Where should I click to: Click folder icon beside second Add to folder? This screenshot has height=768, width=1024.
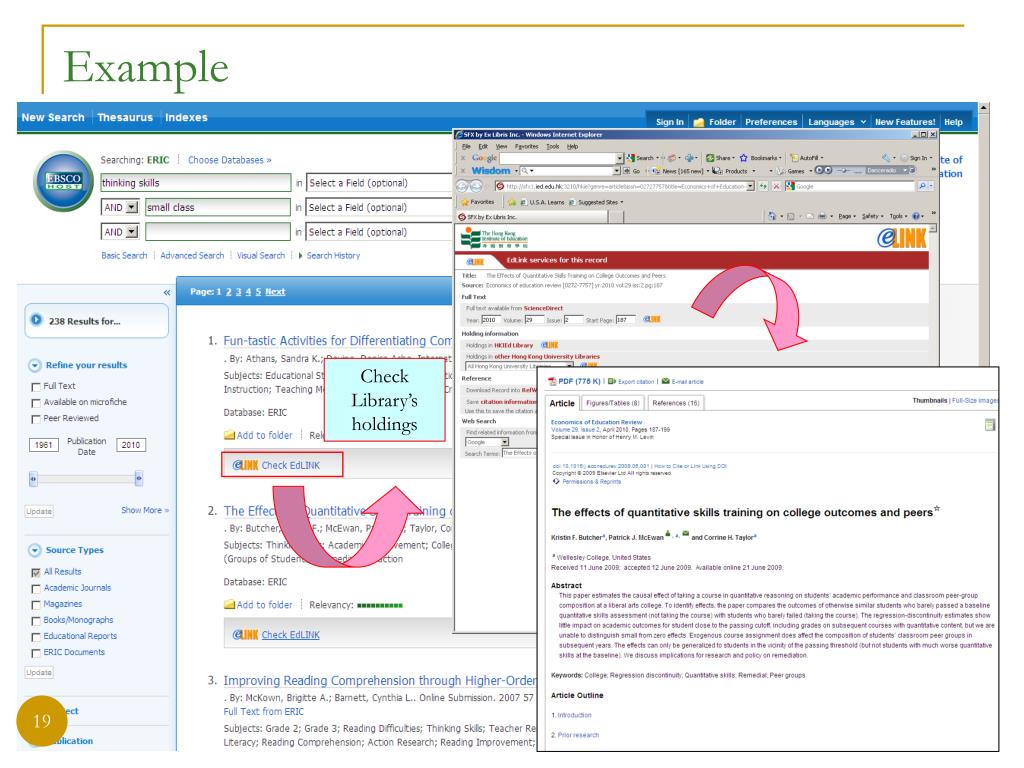click(229, 605)
